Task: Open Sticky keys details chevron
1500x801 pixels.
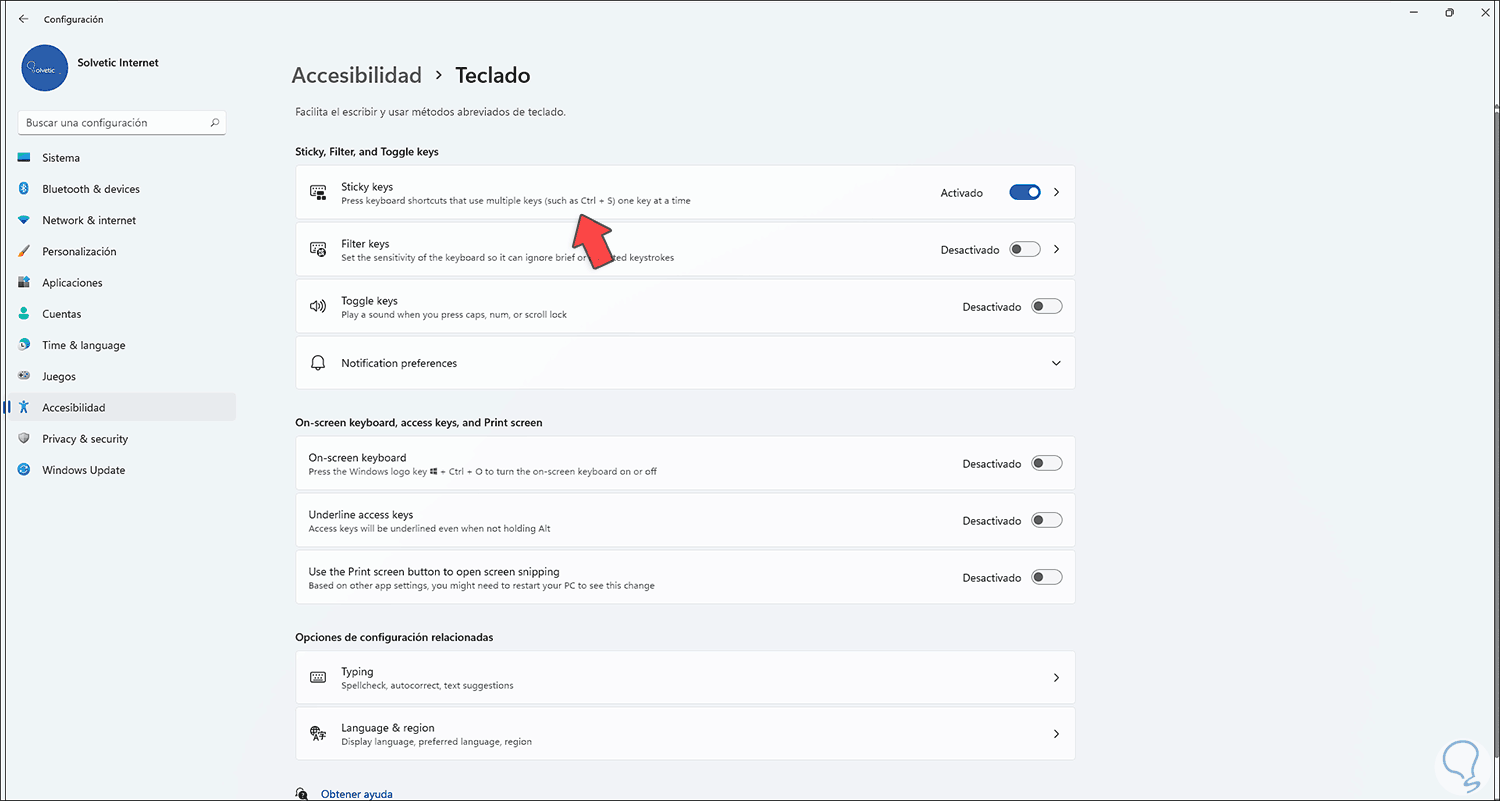Action: point(1057,193)
